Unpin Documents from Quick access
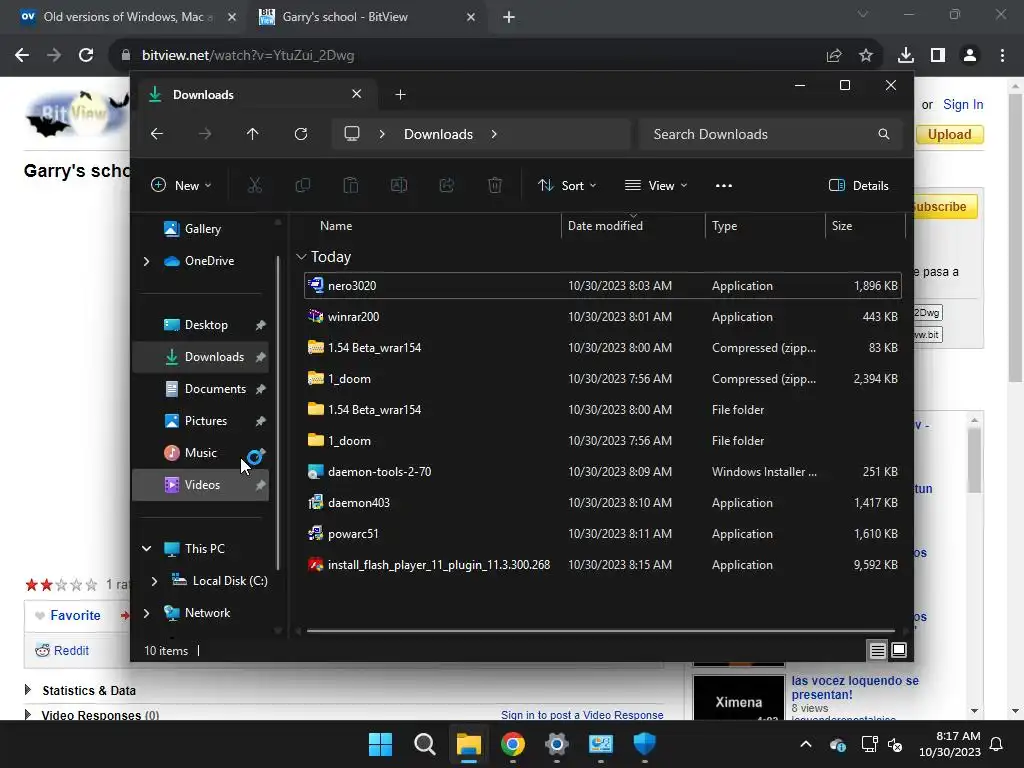Image resolution: width=1024 pixels, height=768 pixels. tap(260, 389)
